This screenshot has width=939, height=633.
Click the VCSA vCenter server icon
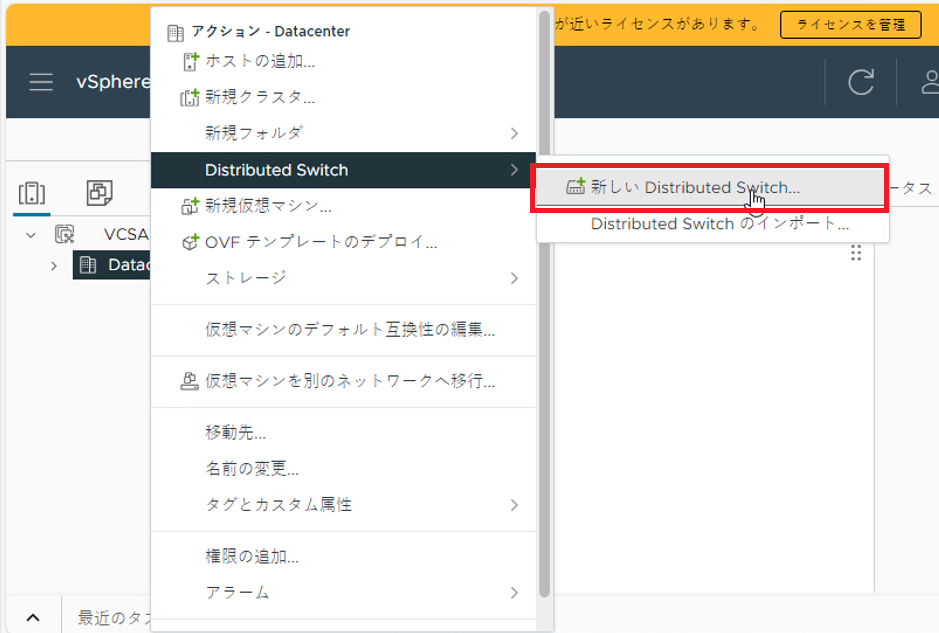pyautogui.click(x=65, y=234)
